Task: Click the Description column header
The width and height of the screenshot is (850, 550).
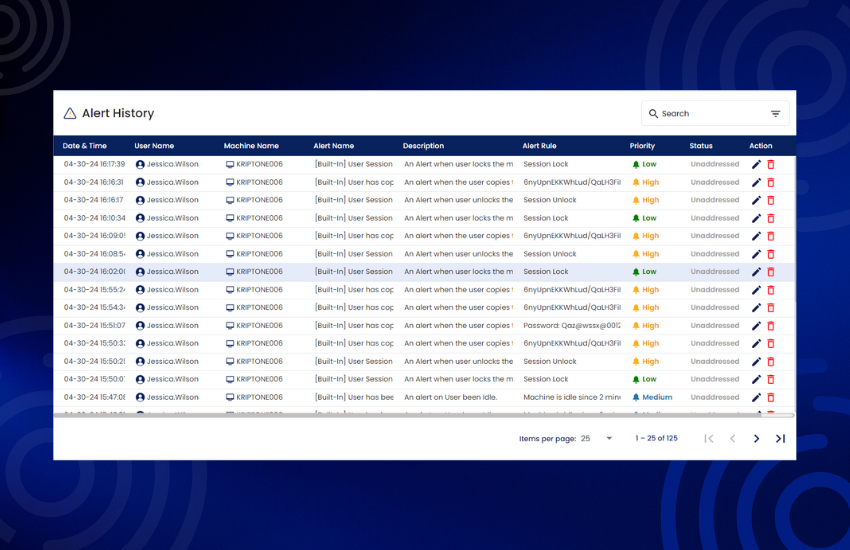Action: (423, 146)
